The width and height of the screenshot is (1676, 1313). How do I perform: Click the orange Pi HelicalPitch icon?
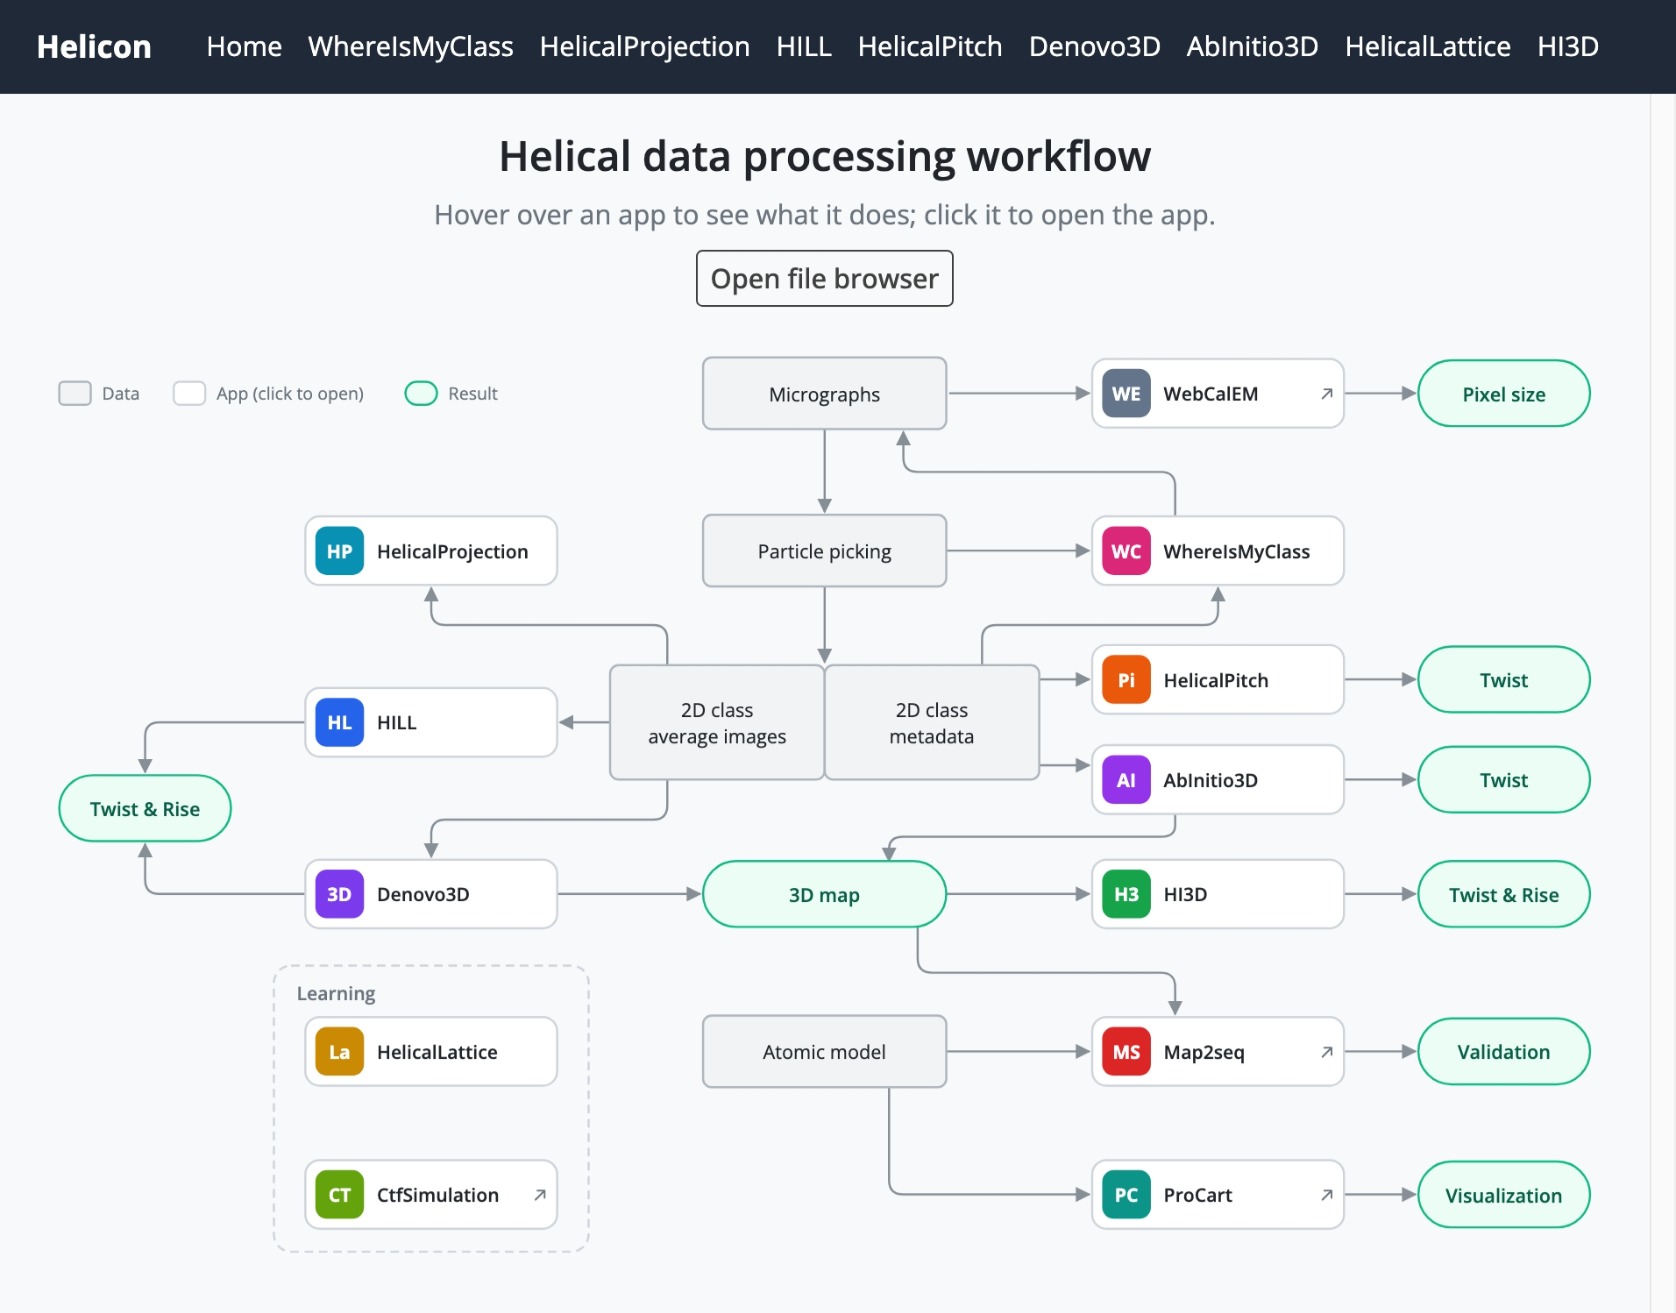pos(1126,680)
